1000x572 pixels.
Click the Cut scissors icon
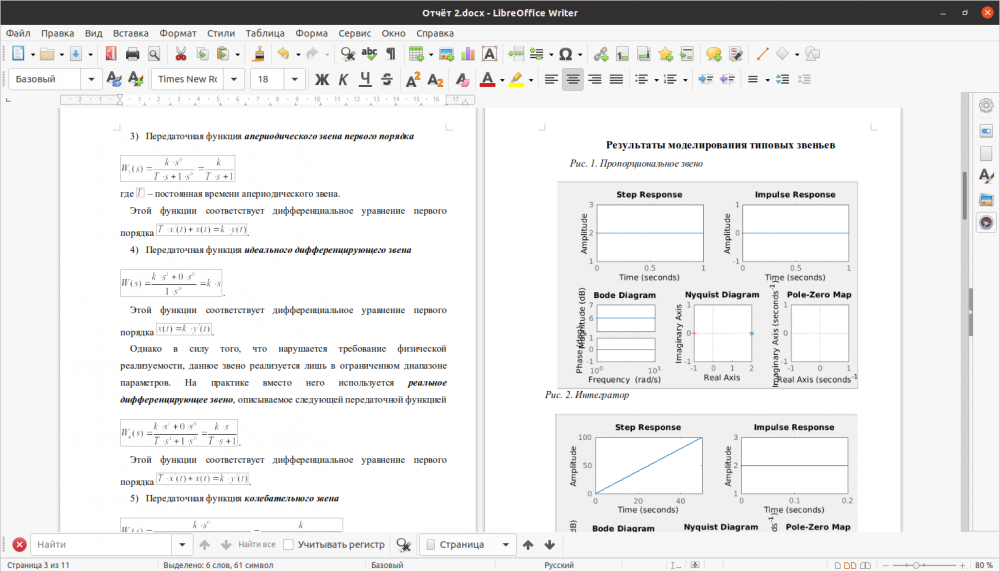(x=181, y=54)
